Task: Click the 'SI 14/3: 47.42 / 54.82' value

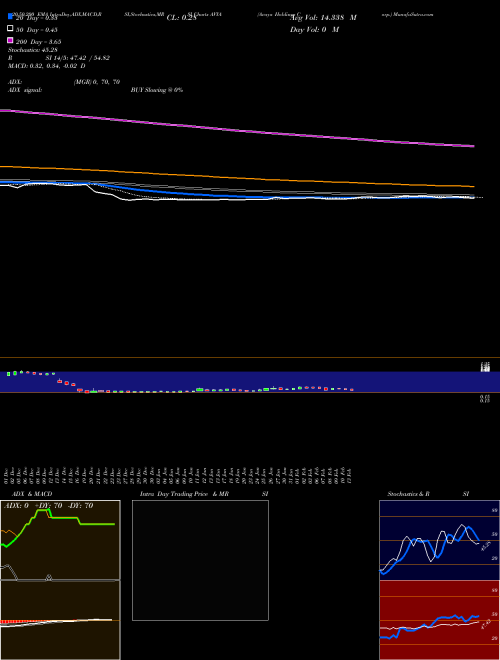Action: 77,58
